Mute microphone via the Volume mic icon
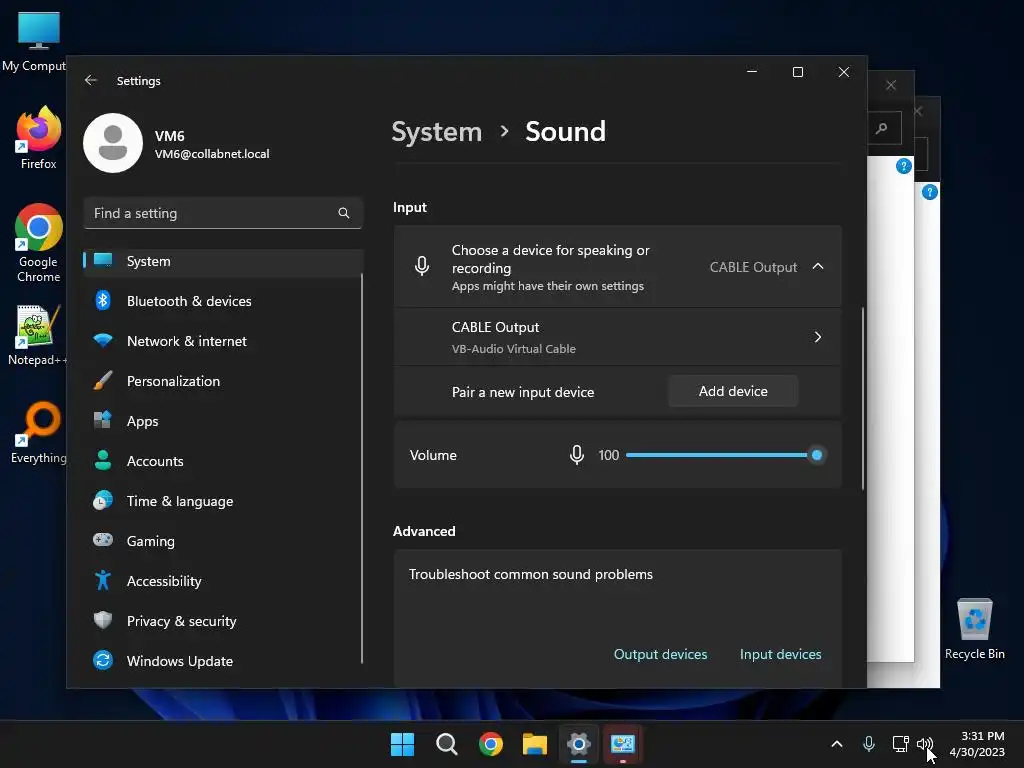Viewport: 1024px width, 768px height. pos(577,455)
